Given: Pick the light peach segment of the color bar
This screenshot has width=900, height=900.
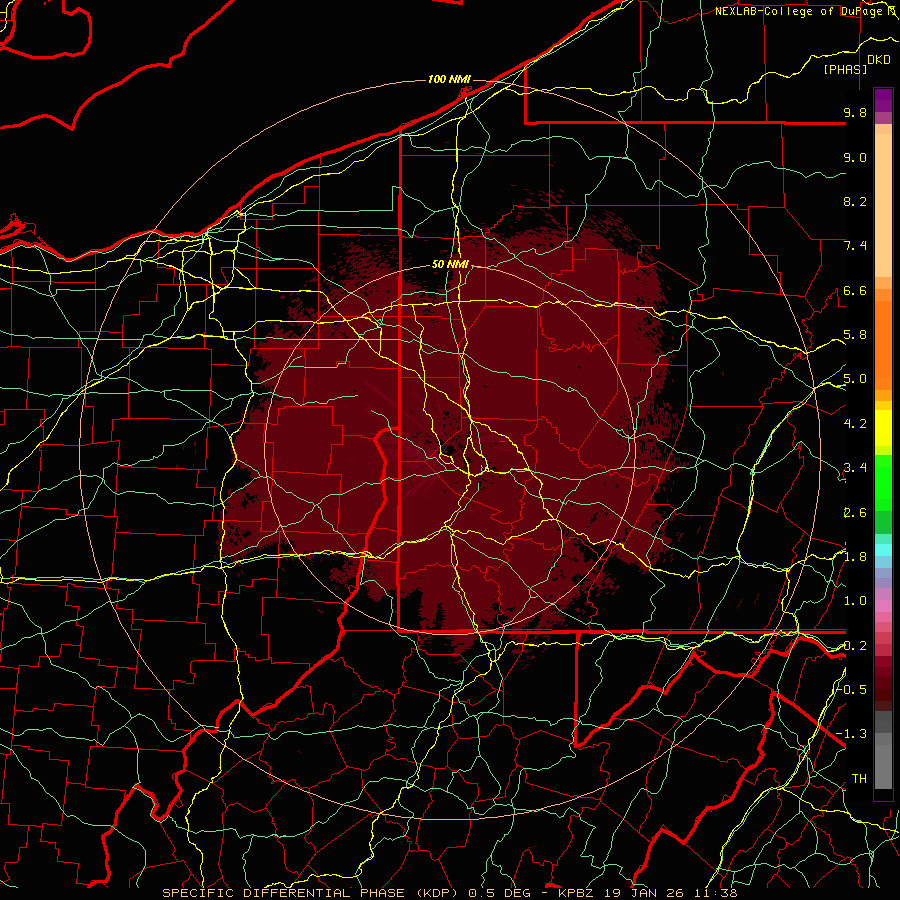Looking at the screenshot, I should coord(883,205).
